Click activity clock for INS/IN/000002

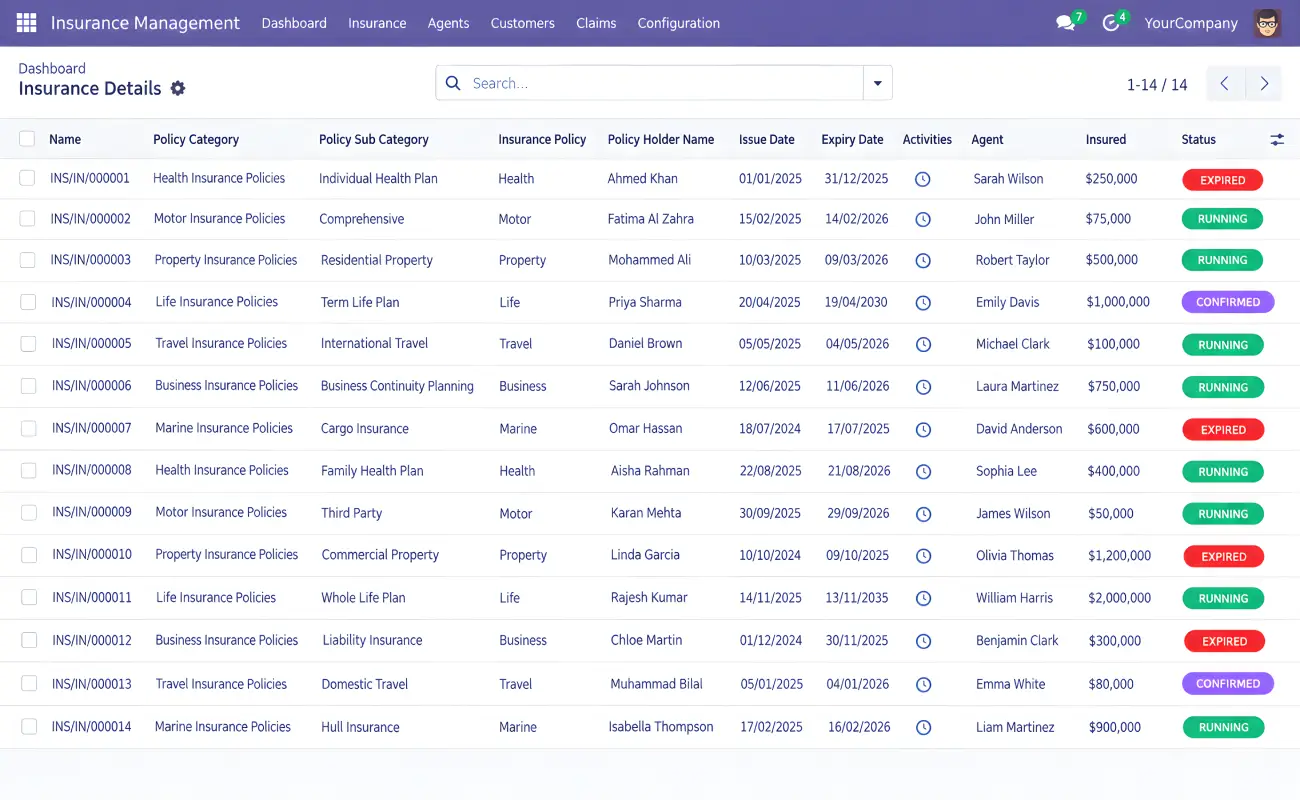pyautogui.click(x=923, y=219)
